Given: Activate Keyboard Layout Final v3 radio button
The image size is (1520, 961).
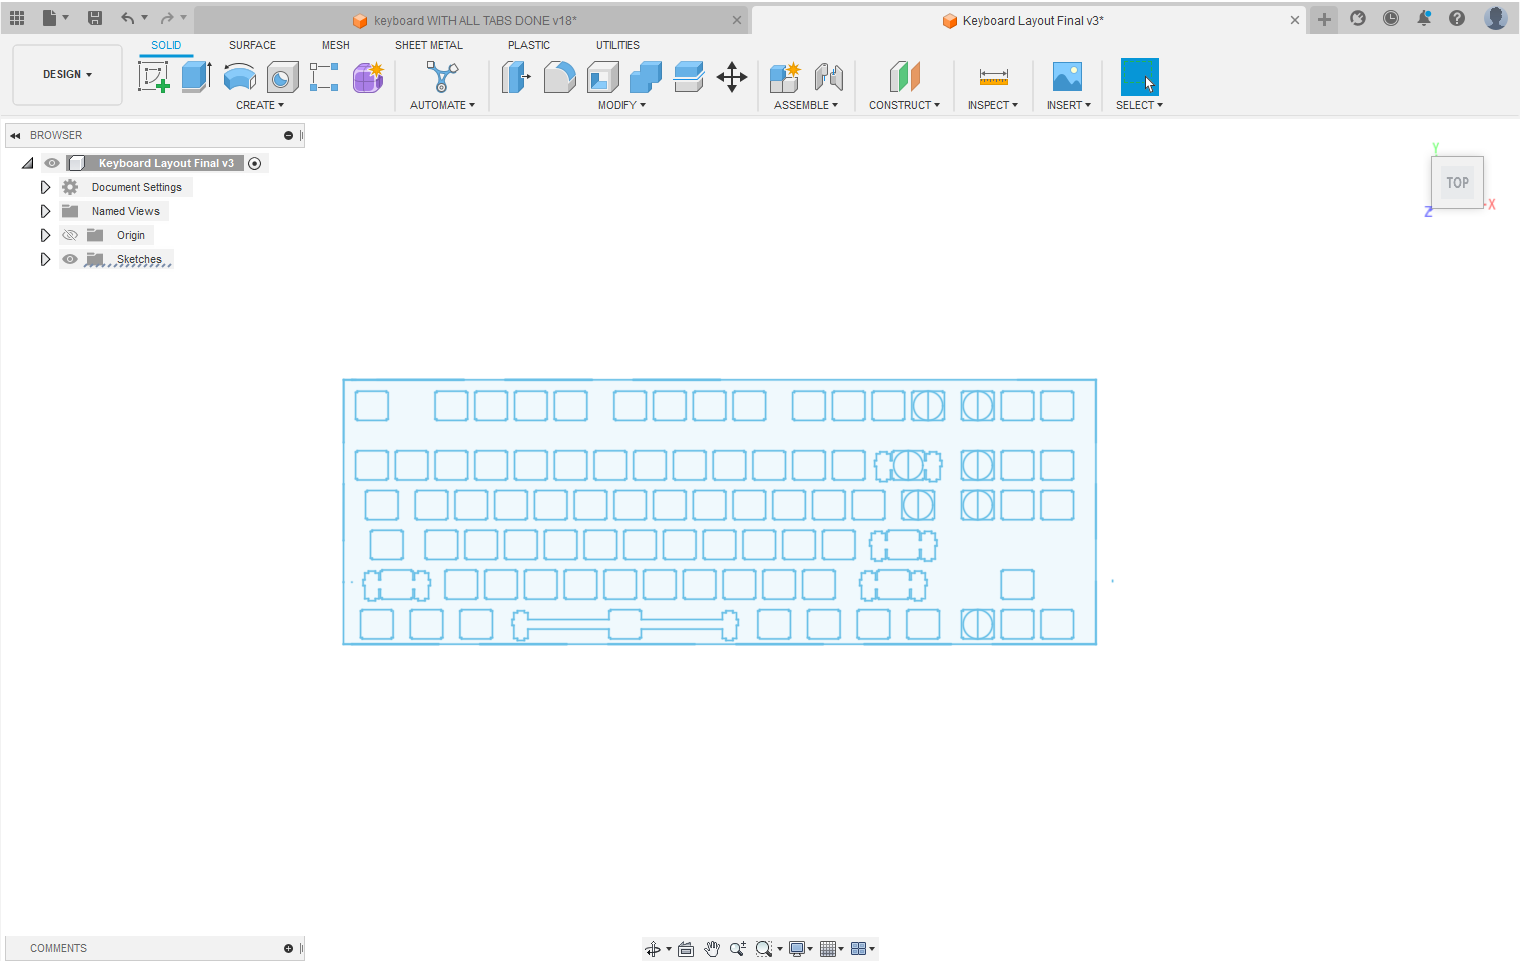Looking at the screenshot, I should [x=255, y=163].
